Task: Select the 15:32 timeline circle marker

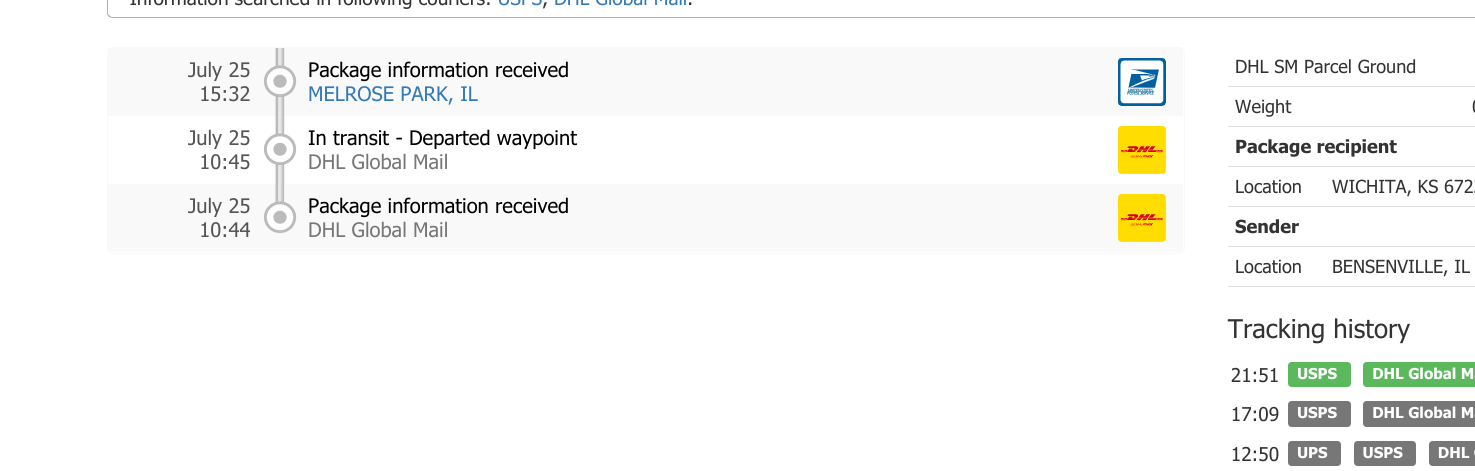Action: [280, 81]
